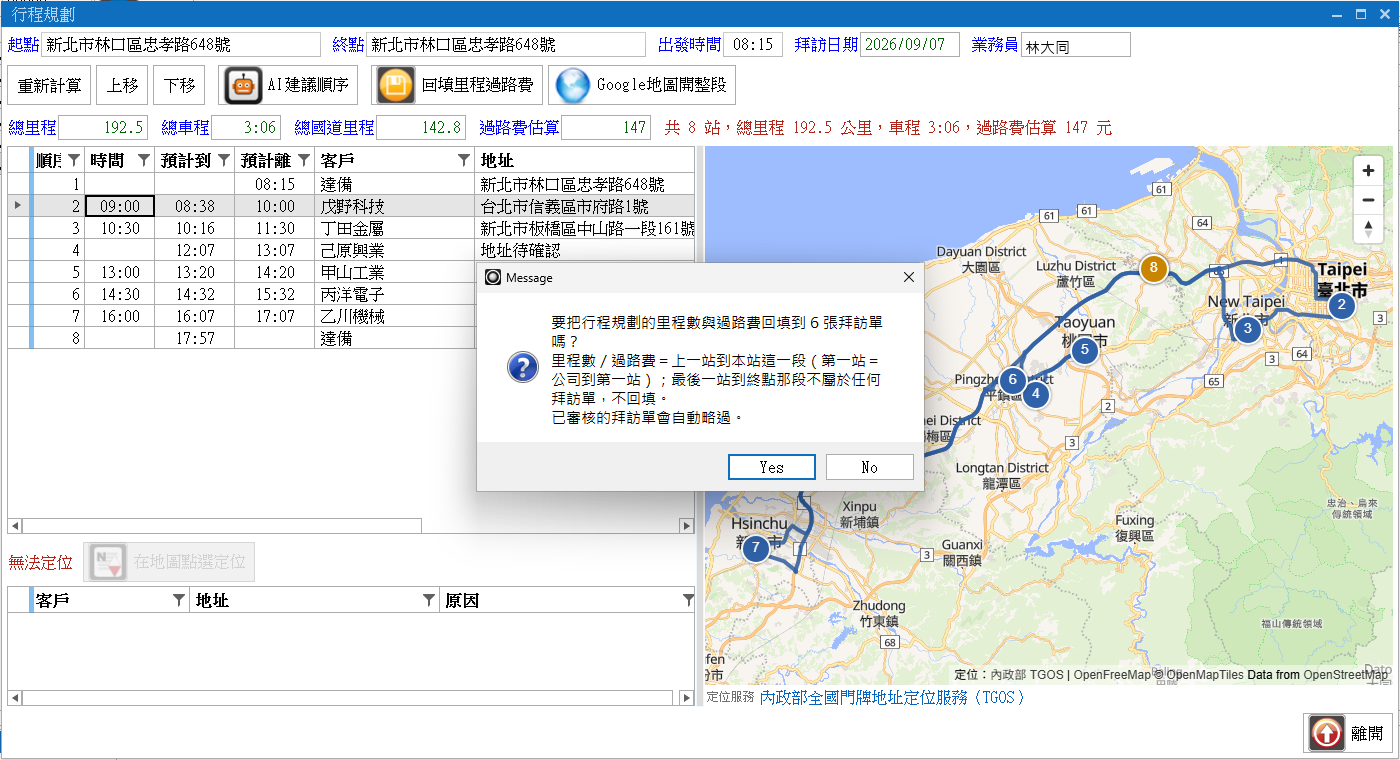Move stop down with 下移
This screenshot has height=760, width=1400.
(x=179, y=85)
